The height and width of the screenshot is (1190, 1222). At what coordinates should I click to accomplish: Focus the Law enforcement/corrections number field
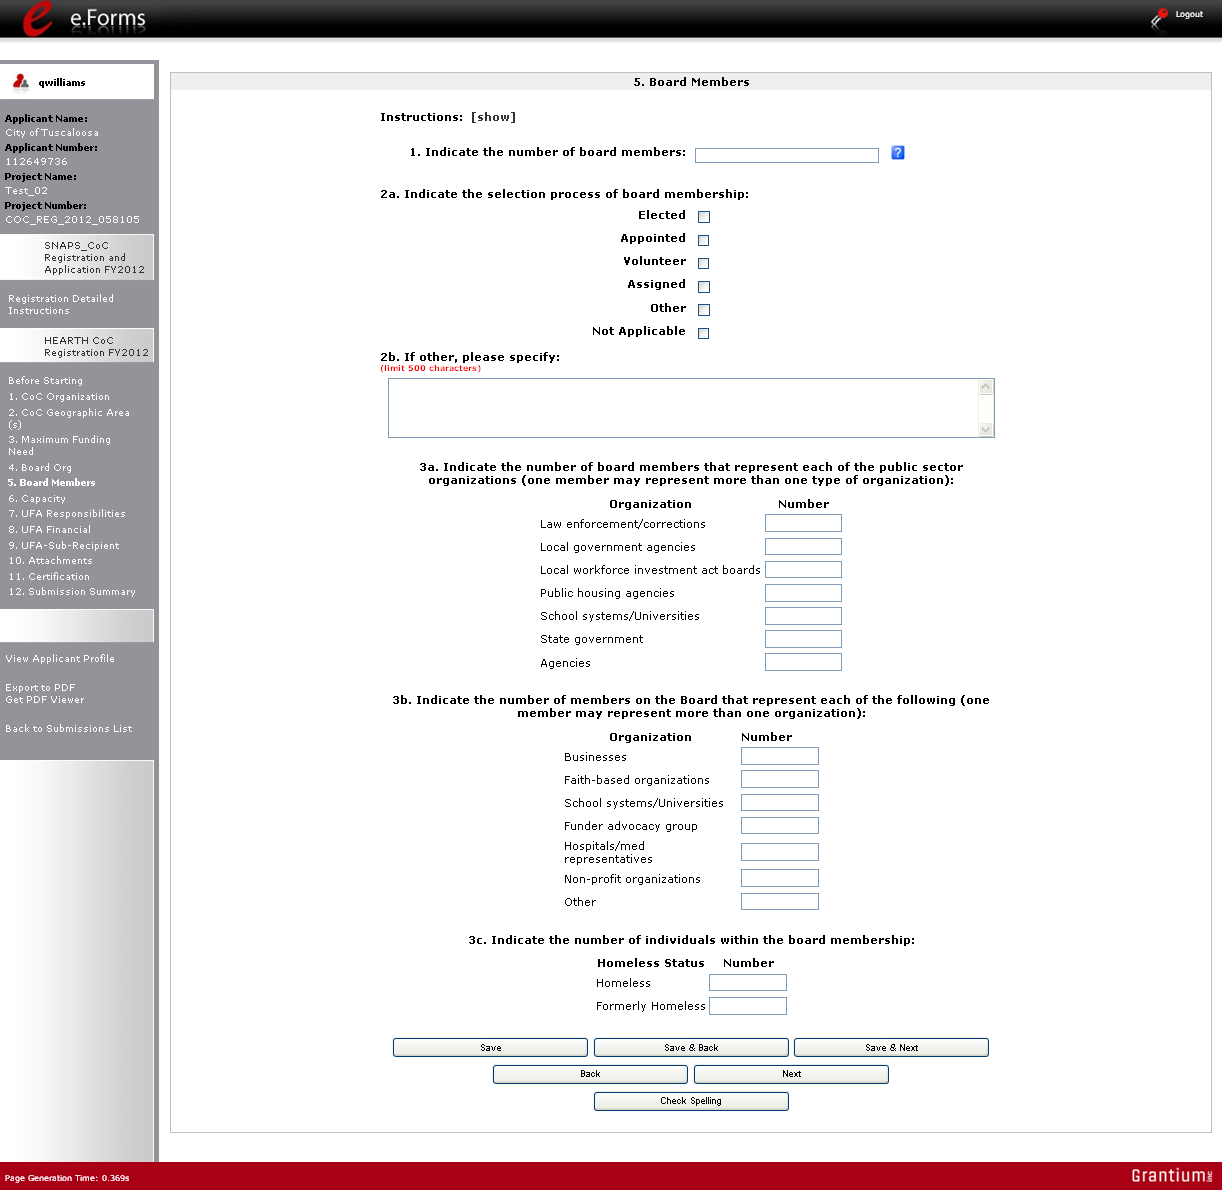click(803, 523)
